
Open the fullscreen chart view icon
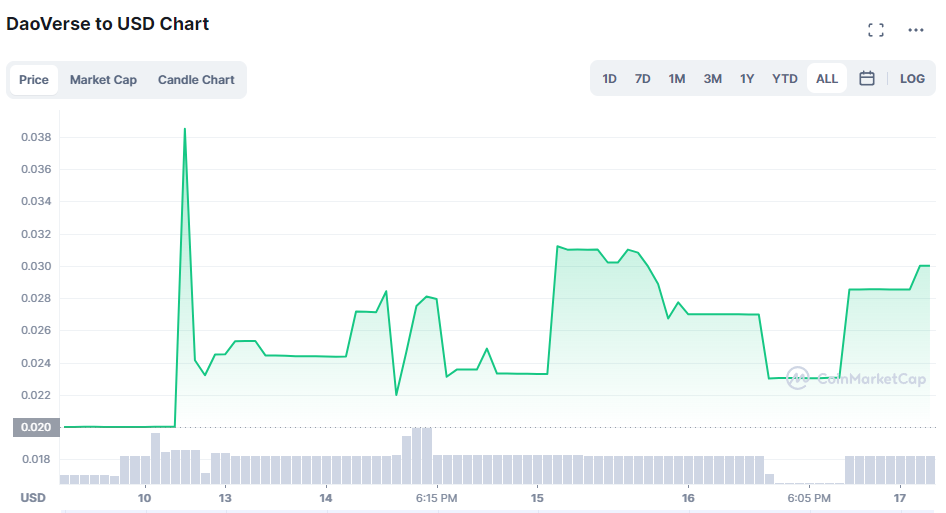(876, 30)
